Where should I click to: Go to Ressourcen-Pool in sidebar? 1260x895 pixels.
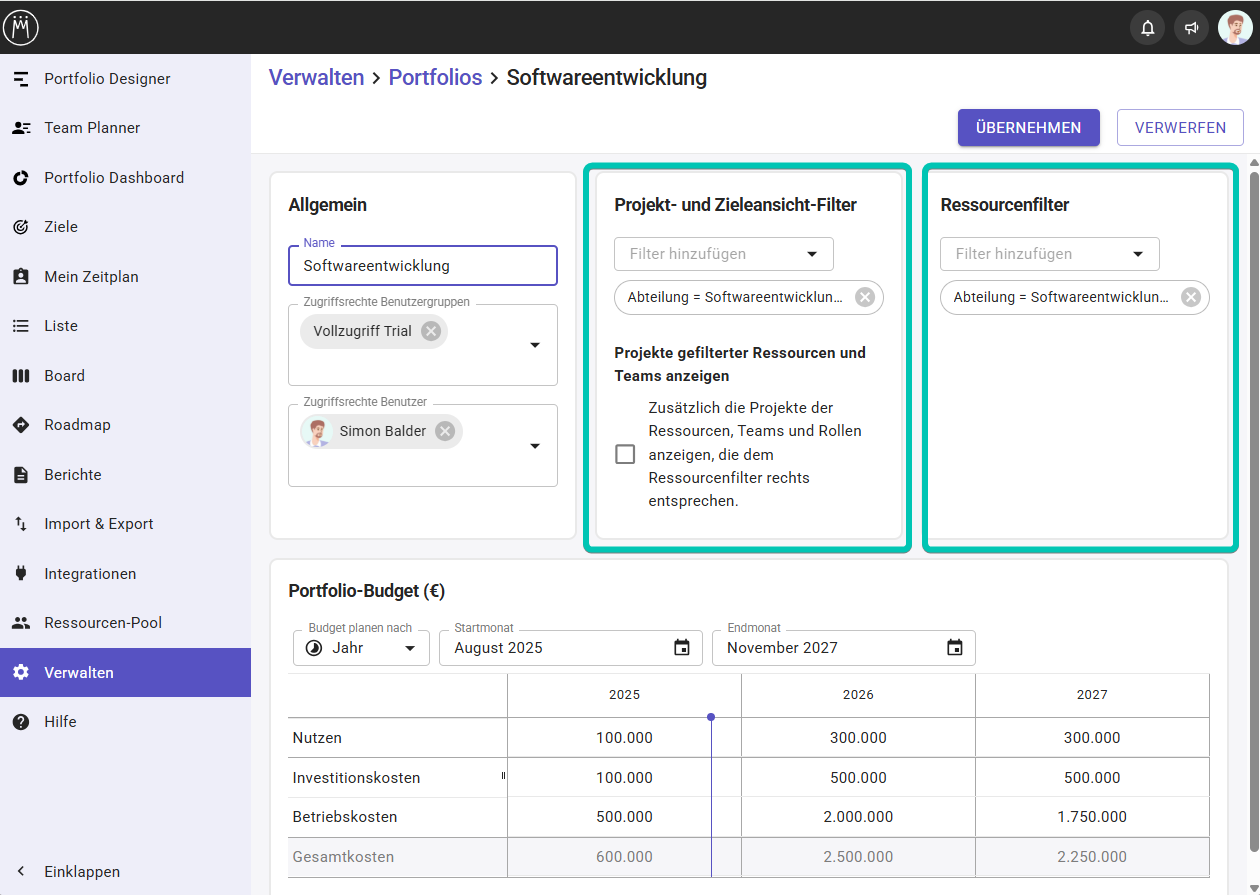pyautogui.click(x=103, y=623)
